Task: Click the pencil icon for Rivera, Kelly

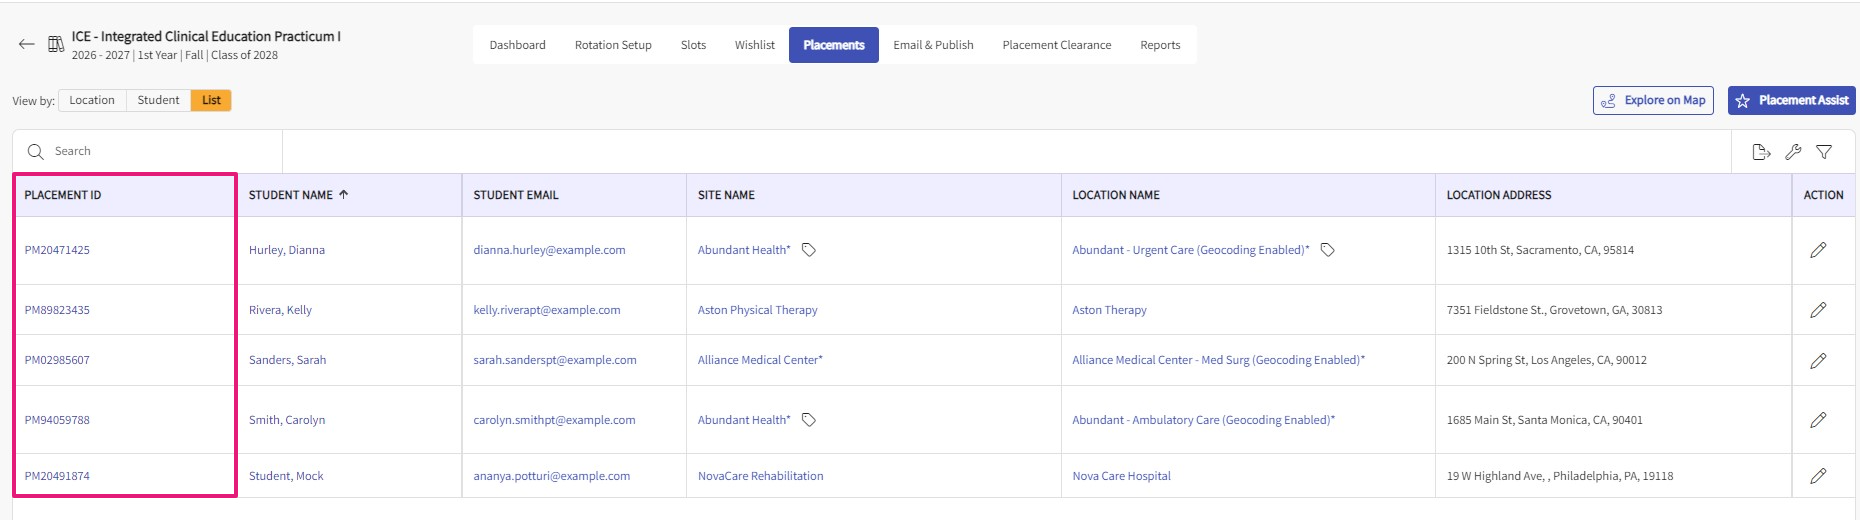Action: (x=1818, y=310)
